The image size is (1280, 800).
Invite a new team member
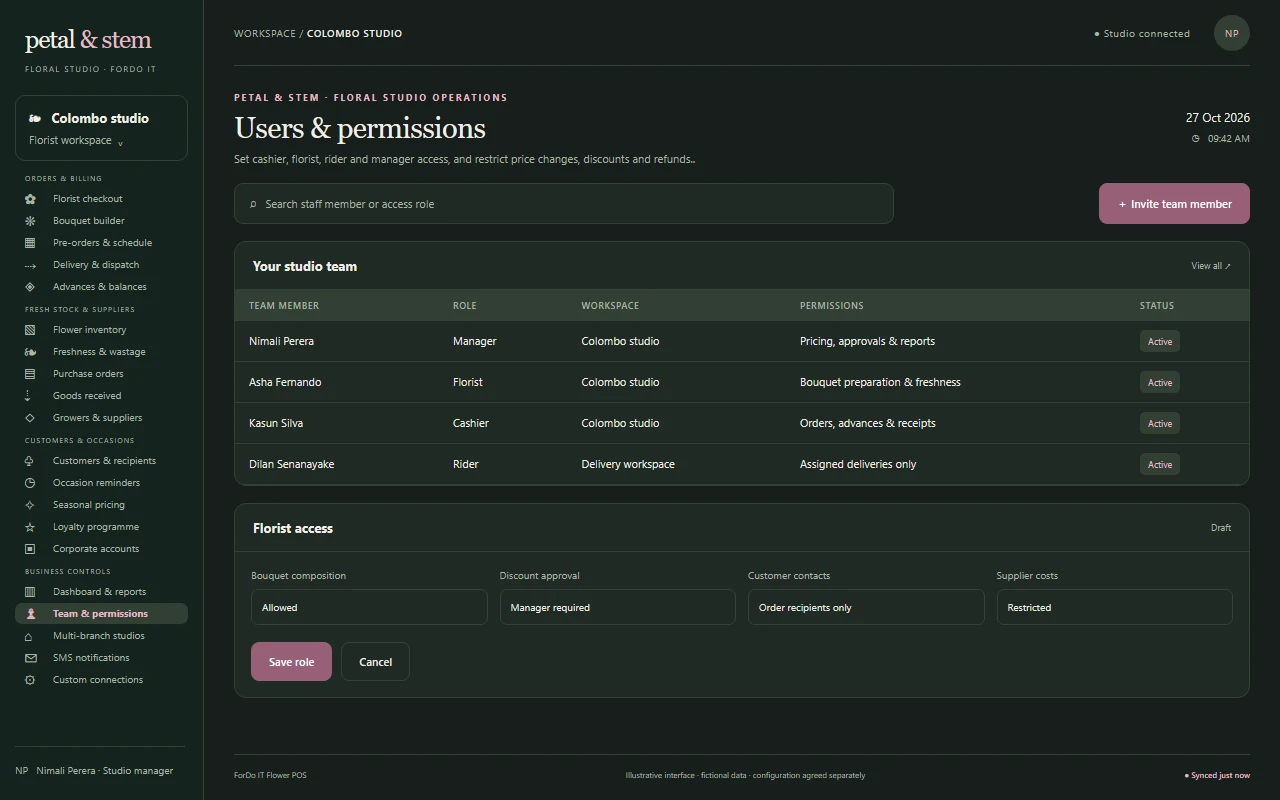[1174, 203]
